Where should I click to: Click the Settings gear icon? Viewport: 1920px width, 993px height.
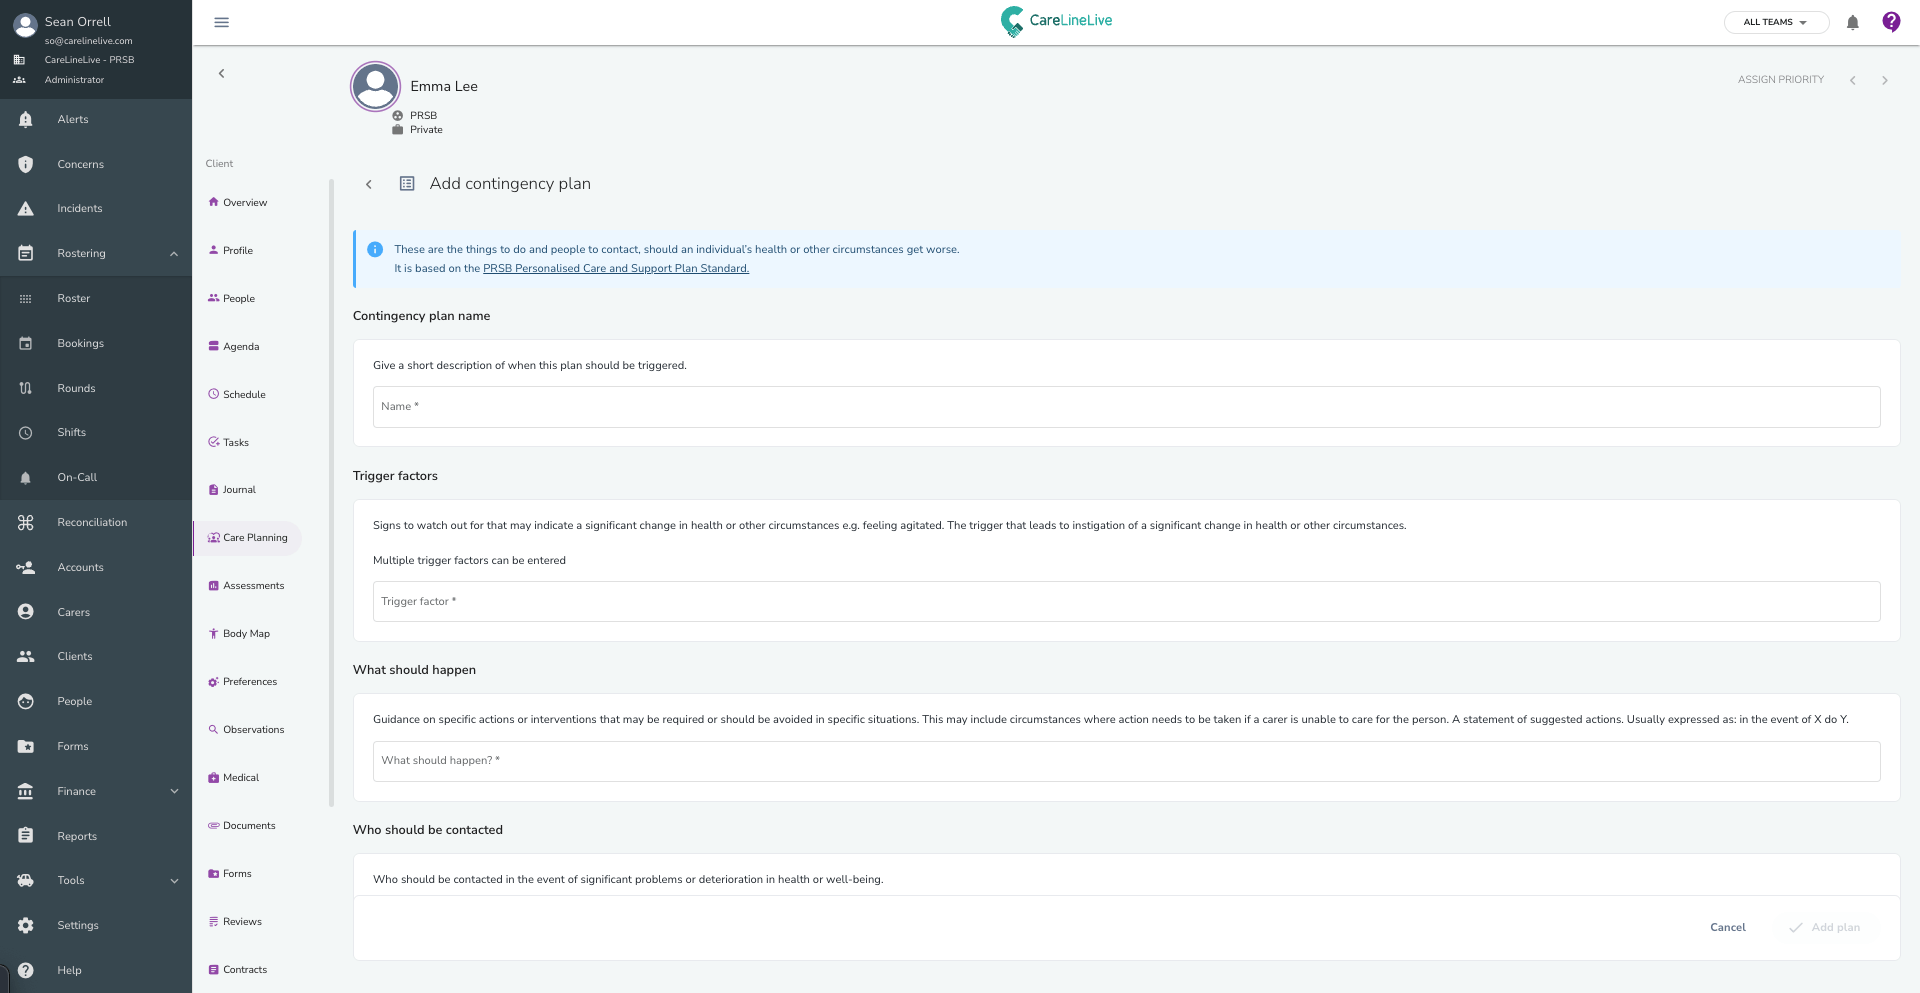click(26, 925)
